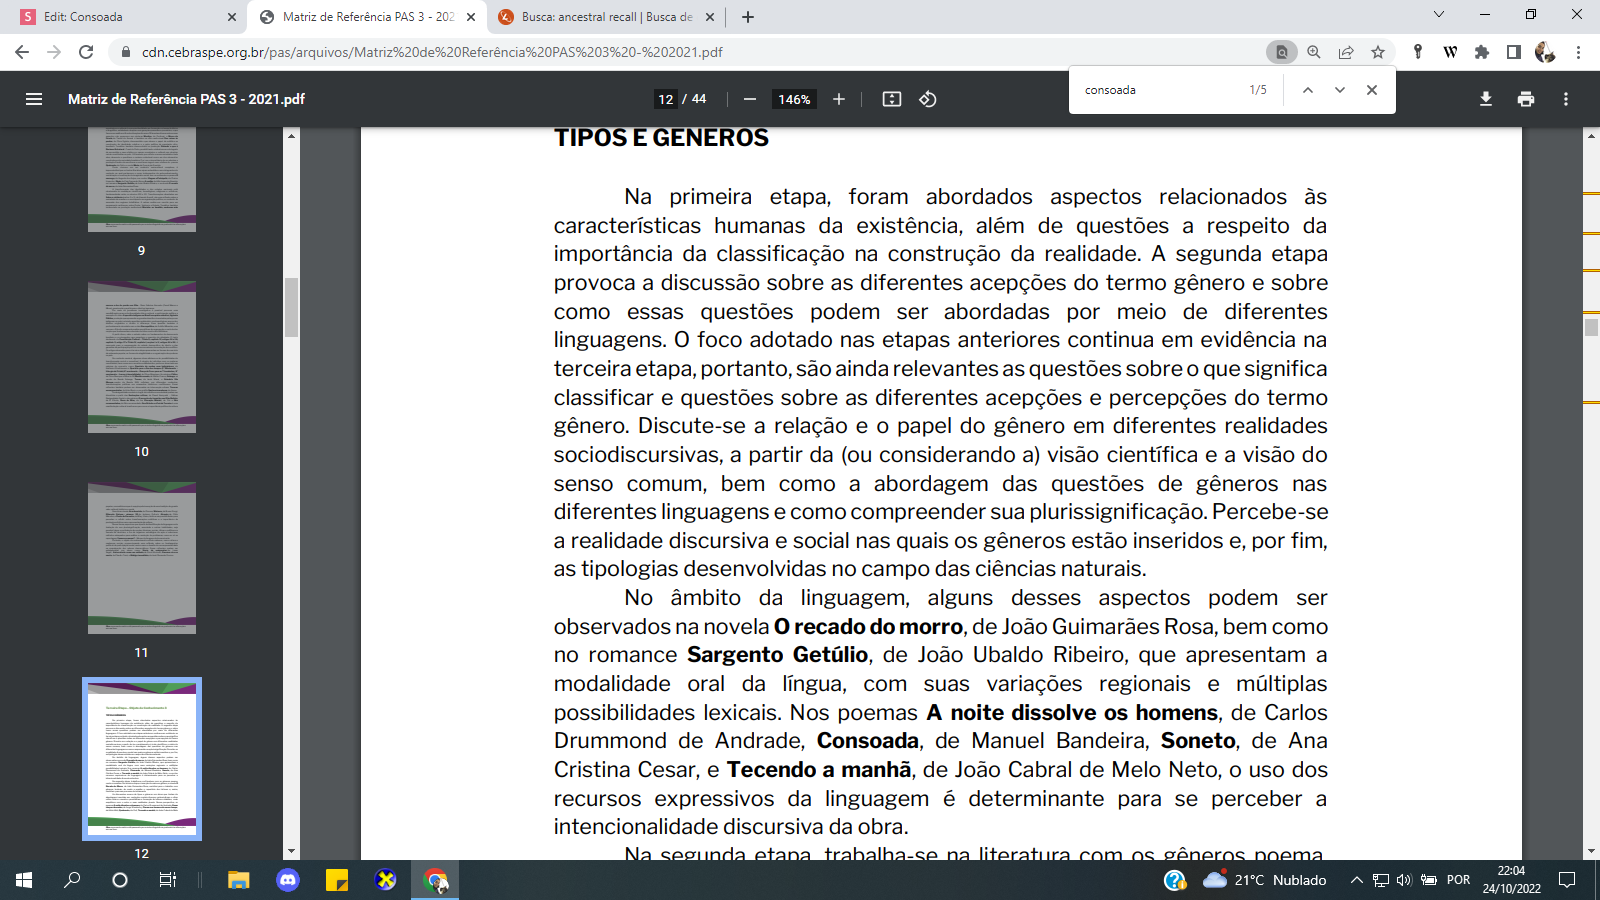
Task: Open the weather 21°C Nublado widget
Action: pos(1264,880)
